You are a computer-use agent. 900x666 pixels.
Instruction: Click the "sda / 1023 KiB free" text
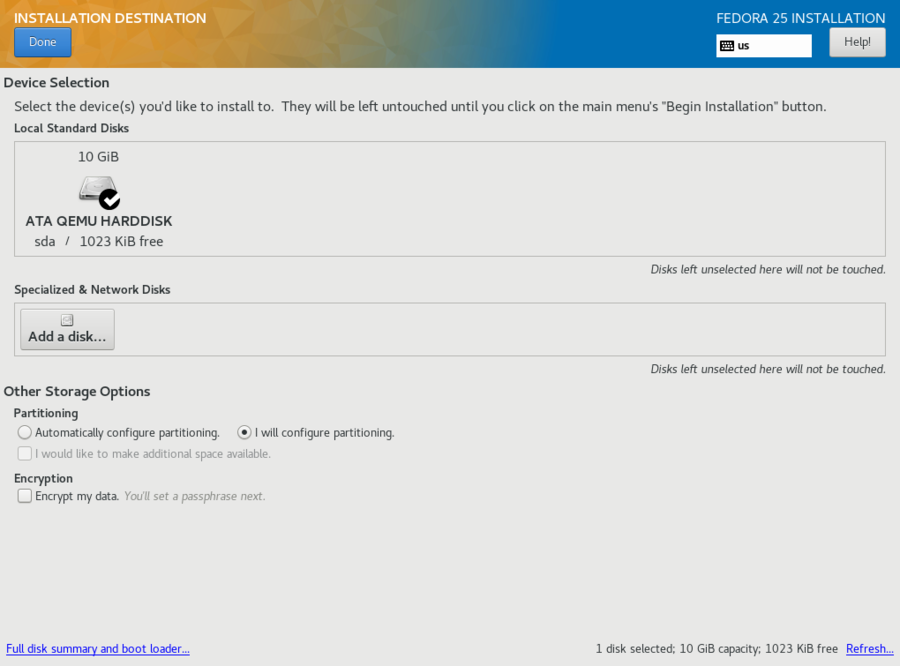[x=99, y=242]
